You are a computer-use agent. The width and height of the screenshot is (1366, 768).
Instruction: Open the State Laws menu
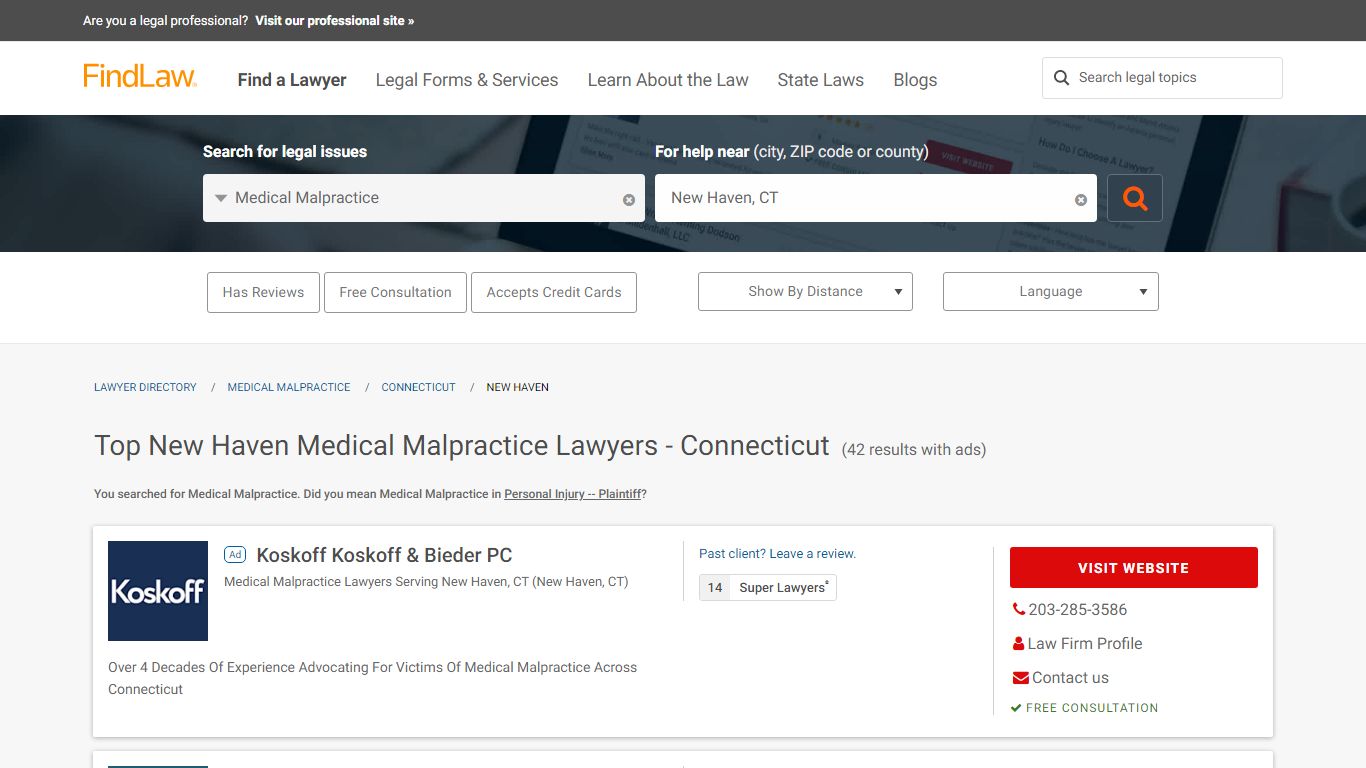coord(821,80)
